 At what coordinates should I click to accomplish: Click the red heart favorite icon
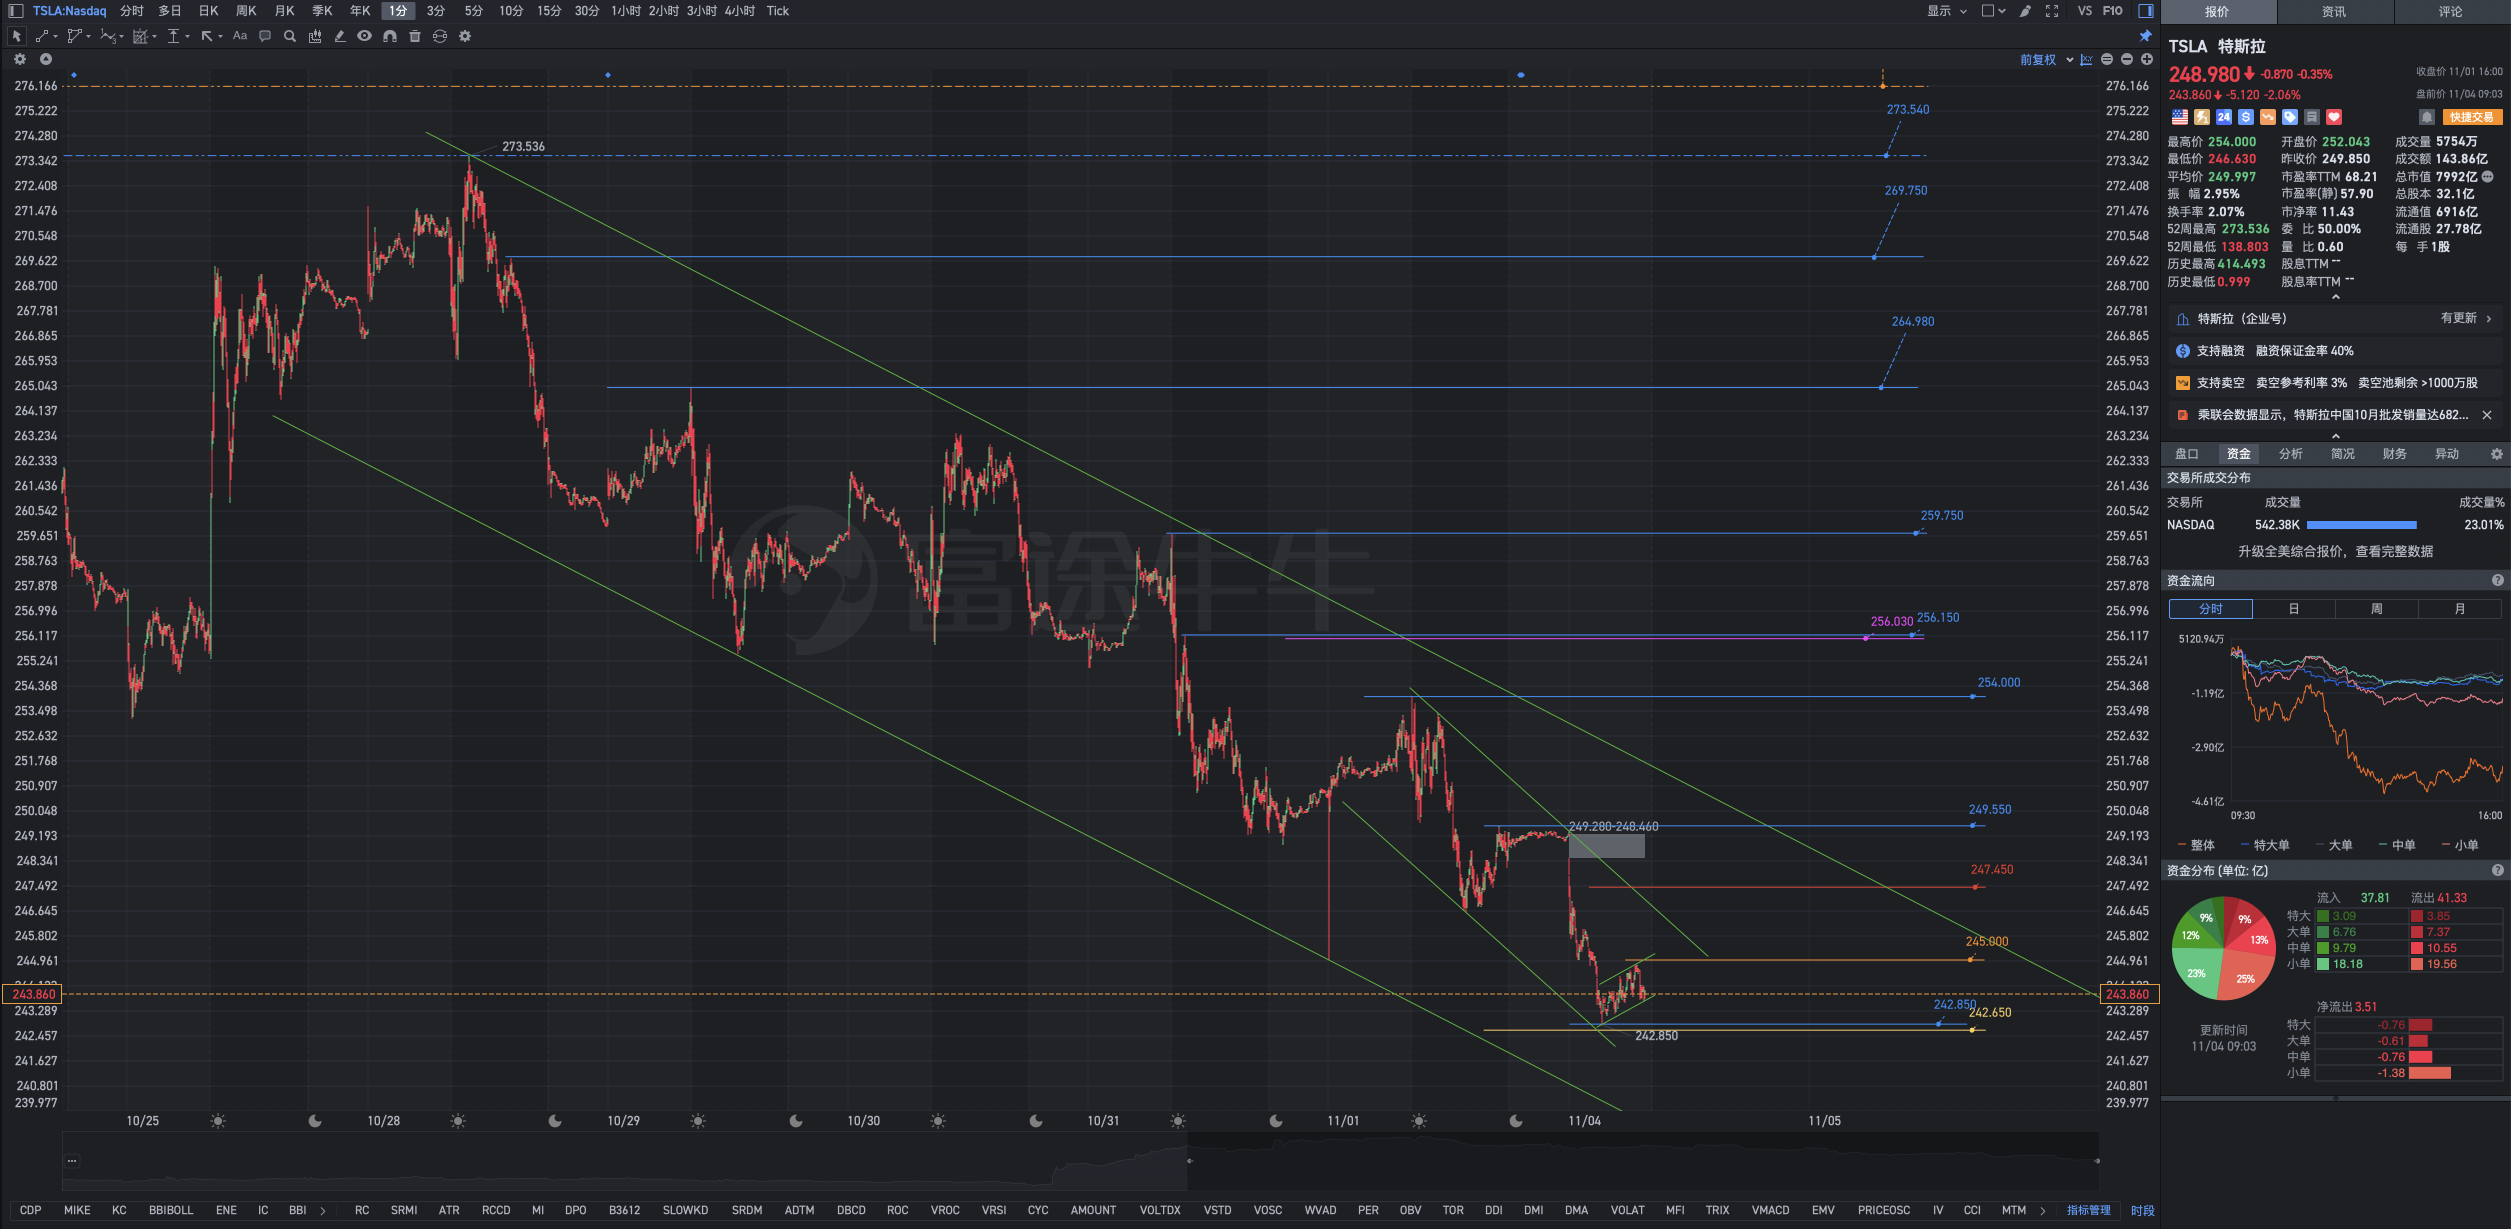(x=2334, y=117)
